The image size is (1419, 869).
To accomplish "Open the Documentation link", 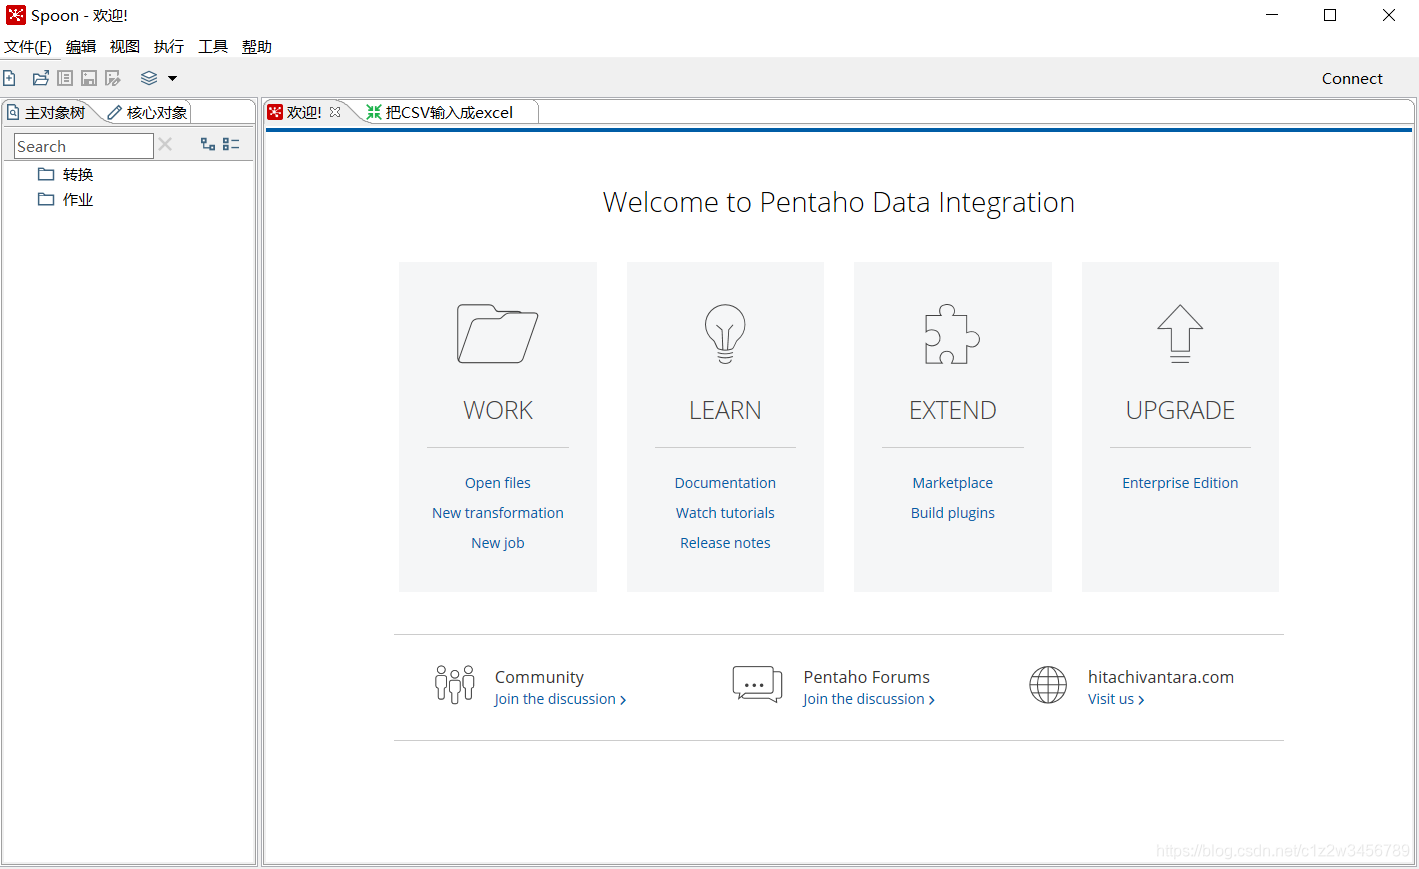I will pos(725,483).
